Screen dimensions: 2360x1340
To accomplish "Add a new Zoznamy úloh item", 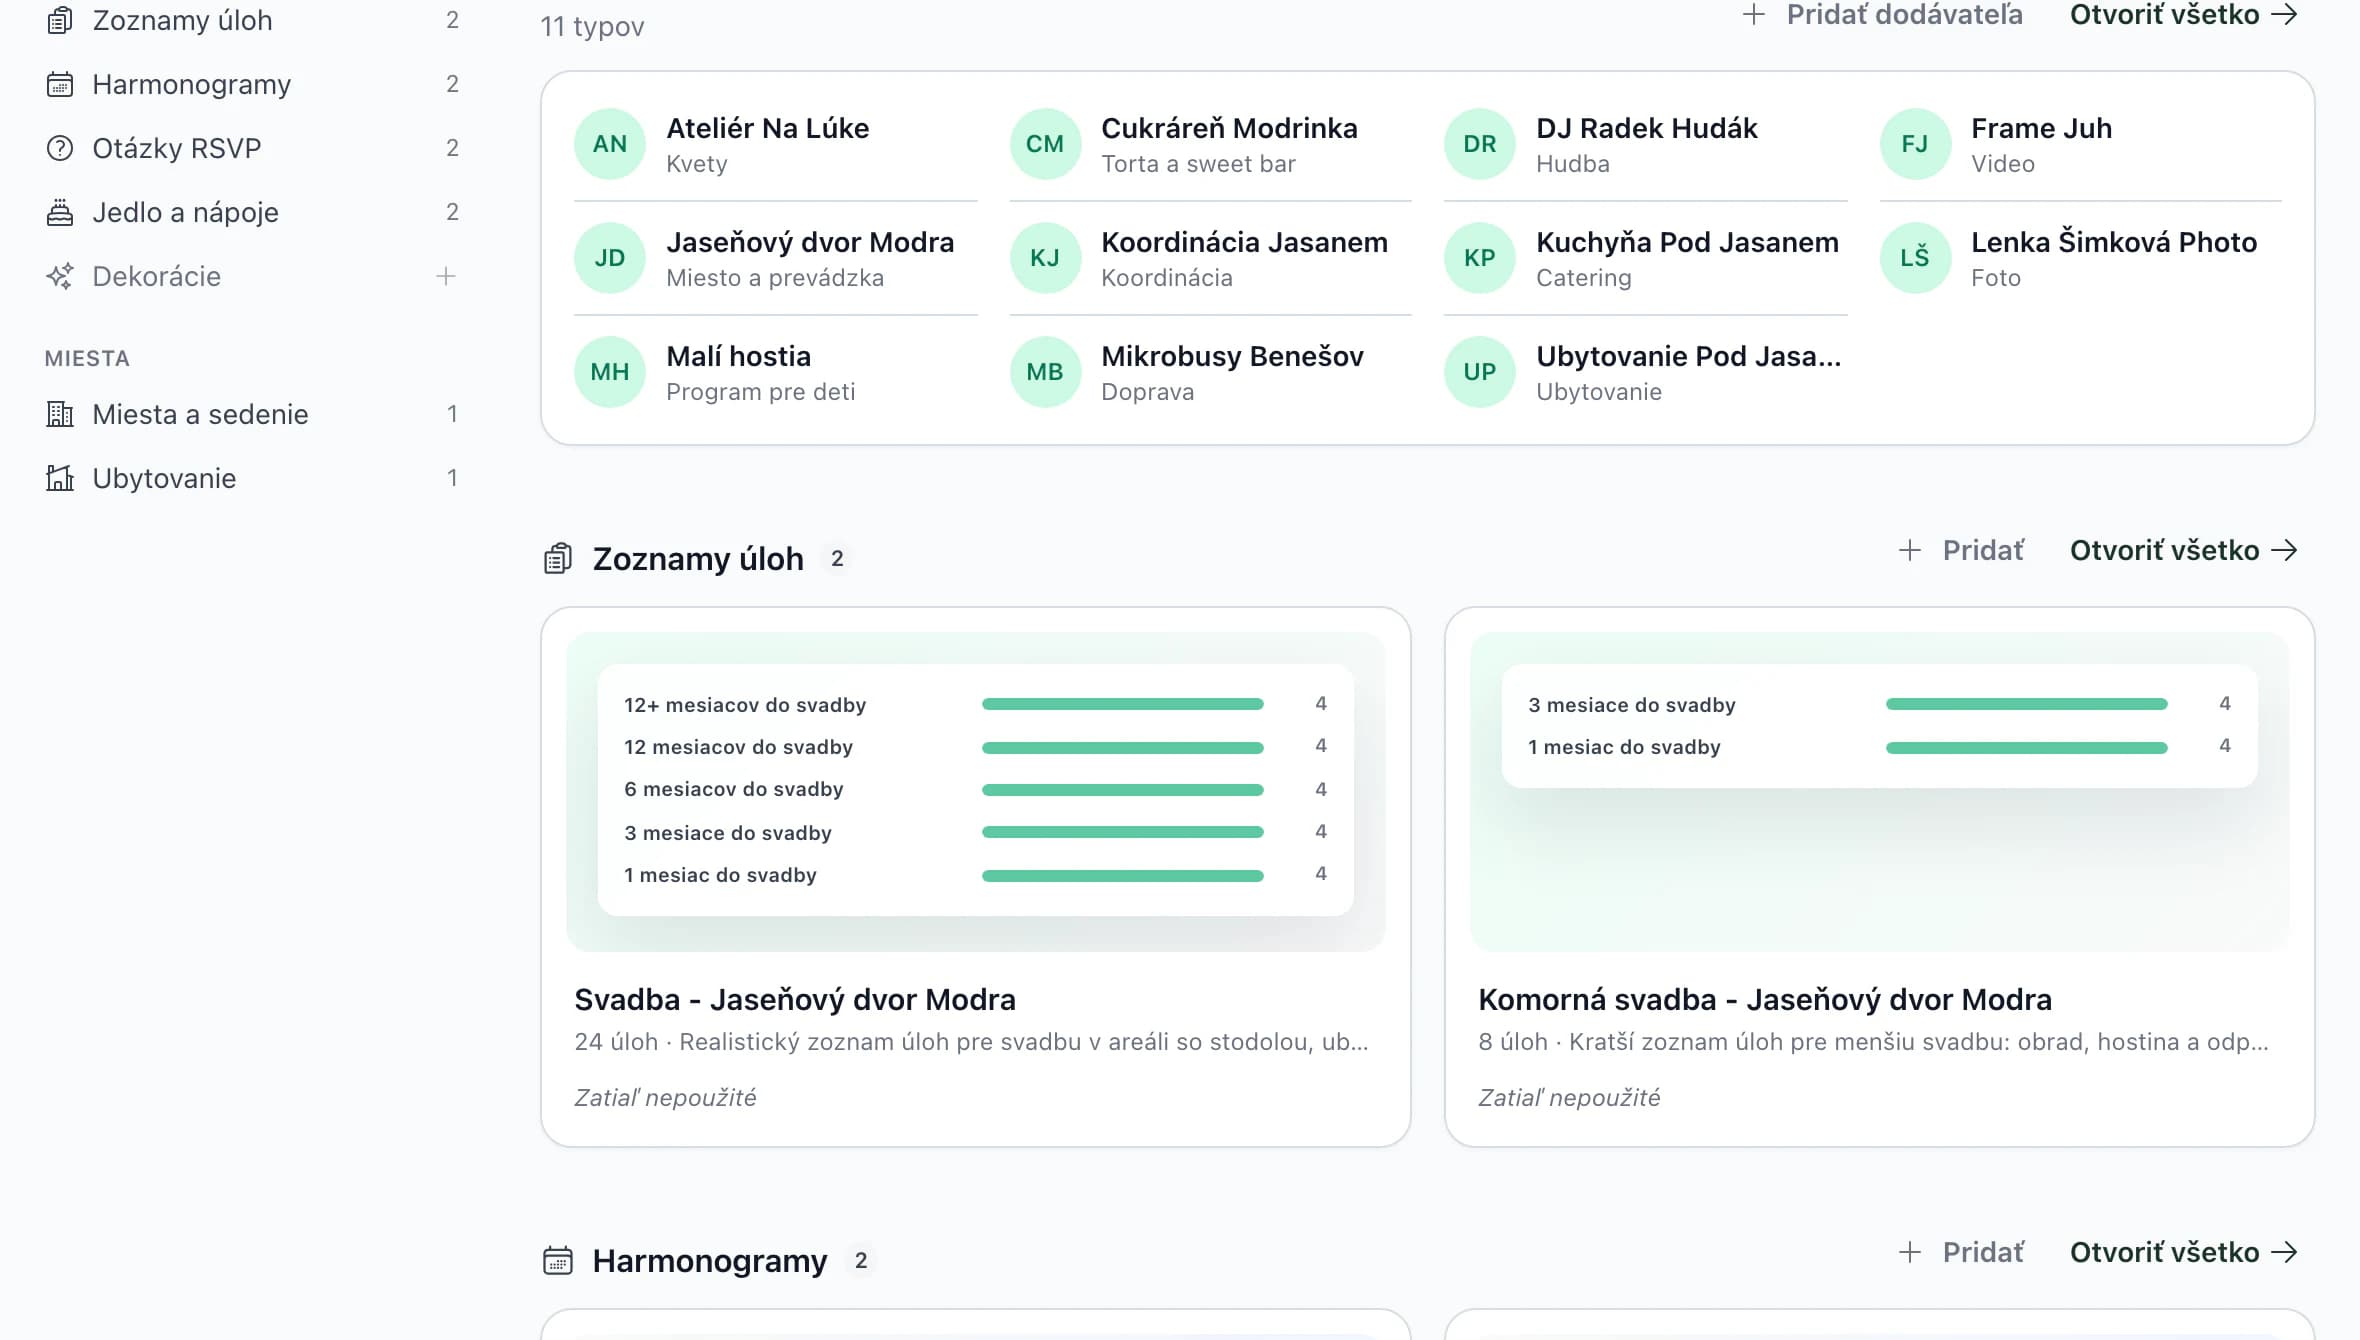I will (1961, 550).
